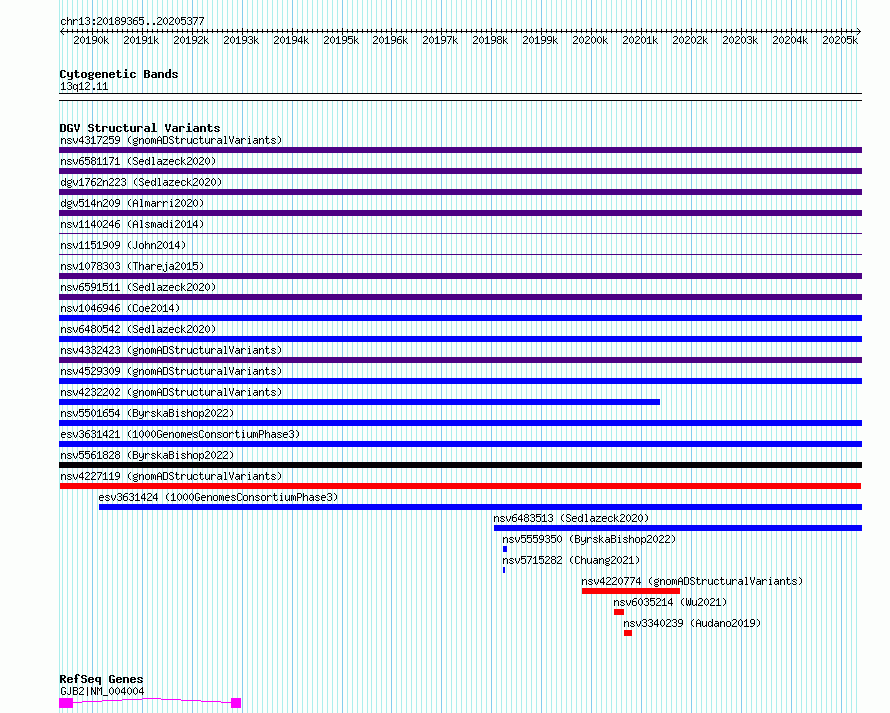
Task: Open the nsv6581171 (Sedlazeck2020) variant
Action: pos(138,161)
